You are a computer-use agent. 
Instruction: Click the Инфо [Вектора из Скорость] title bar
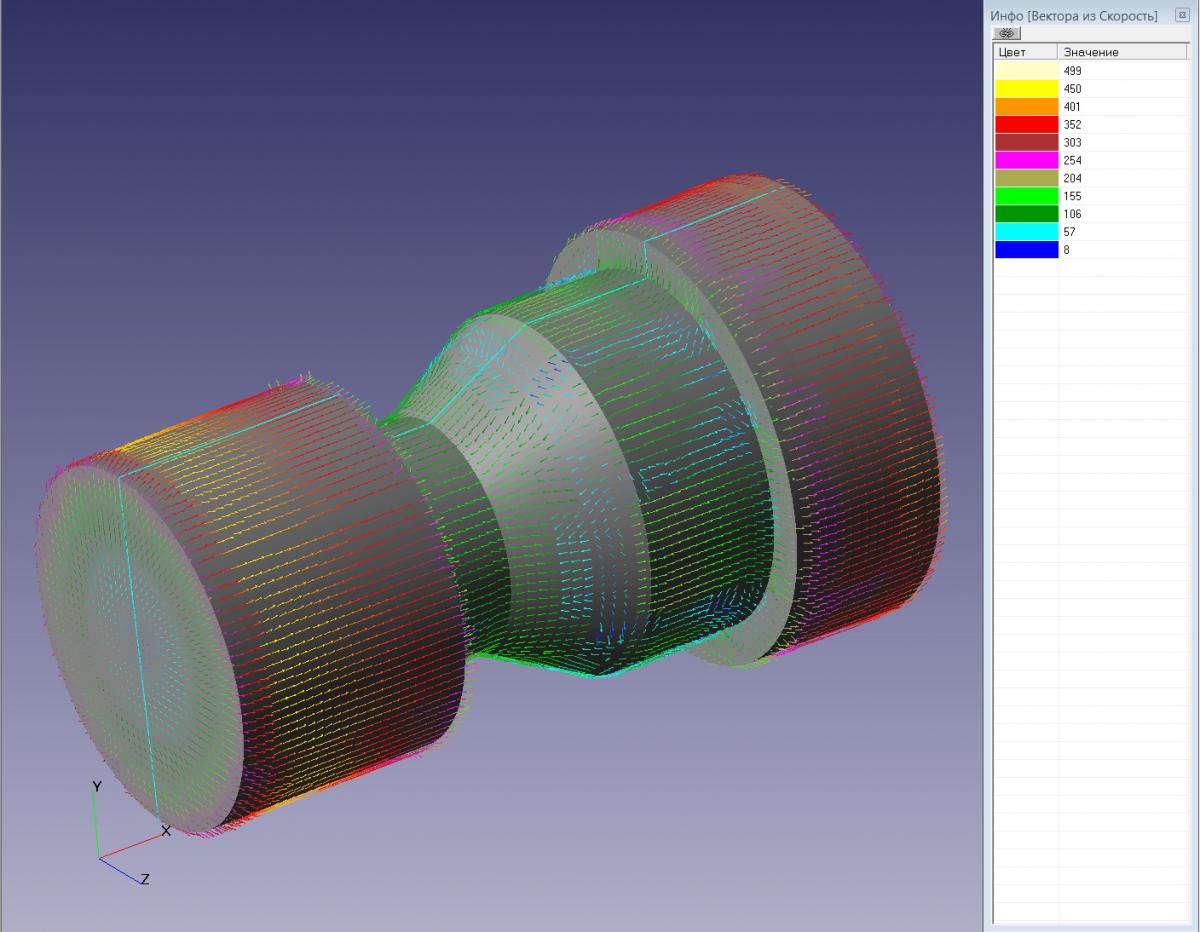click(1074, 16)
